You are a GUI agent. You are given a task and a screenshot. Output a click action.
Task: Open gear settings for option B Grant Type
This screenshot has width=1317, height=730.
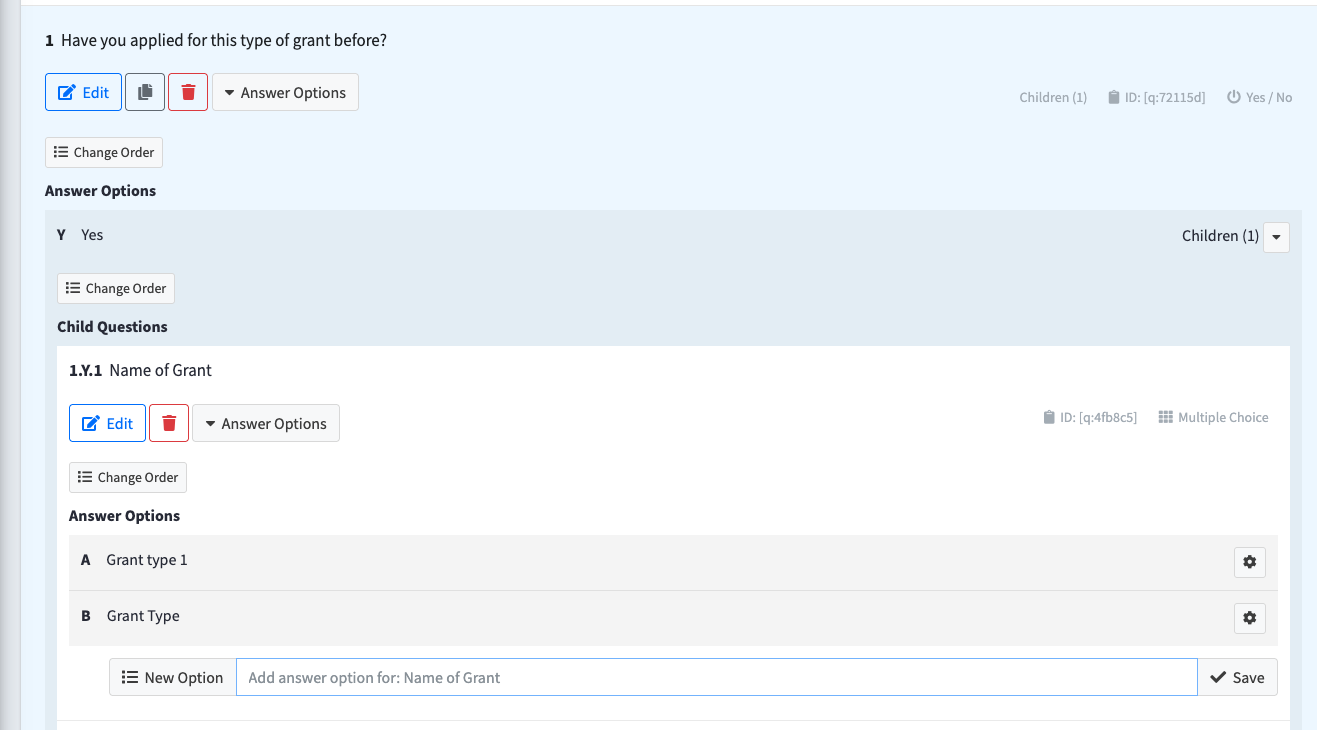click(x=1249, y=618)
